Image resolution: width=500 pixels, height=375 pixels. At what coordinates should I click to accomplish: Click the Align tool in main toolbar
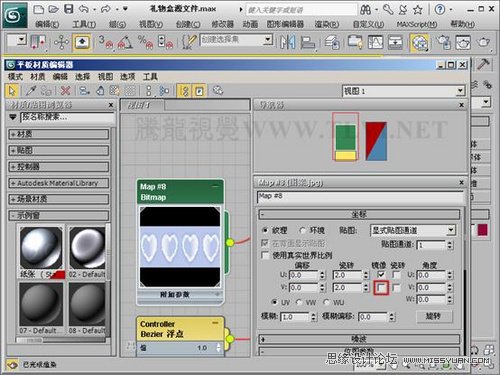click(308, 42)
